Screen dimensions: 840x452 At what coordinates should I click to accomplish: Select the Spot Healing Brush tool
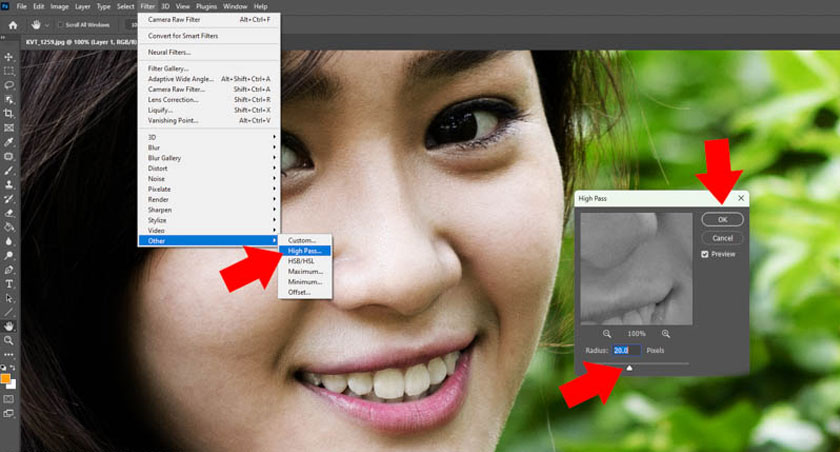click(9, 156)
